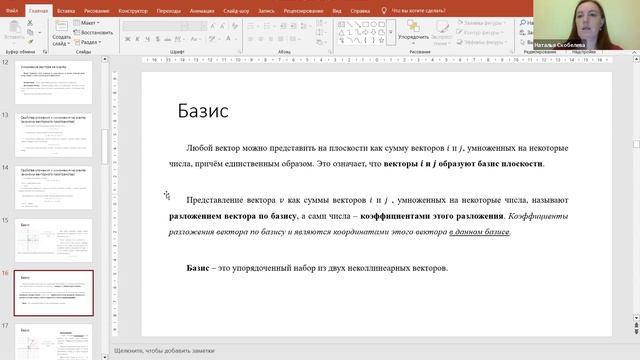Go to previous slide button on scrollbar
Viewport: 640px width, 360px height.
[x=636, y=324]
